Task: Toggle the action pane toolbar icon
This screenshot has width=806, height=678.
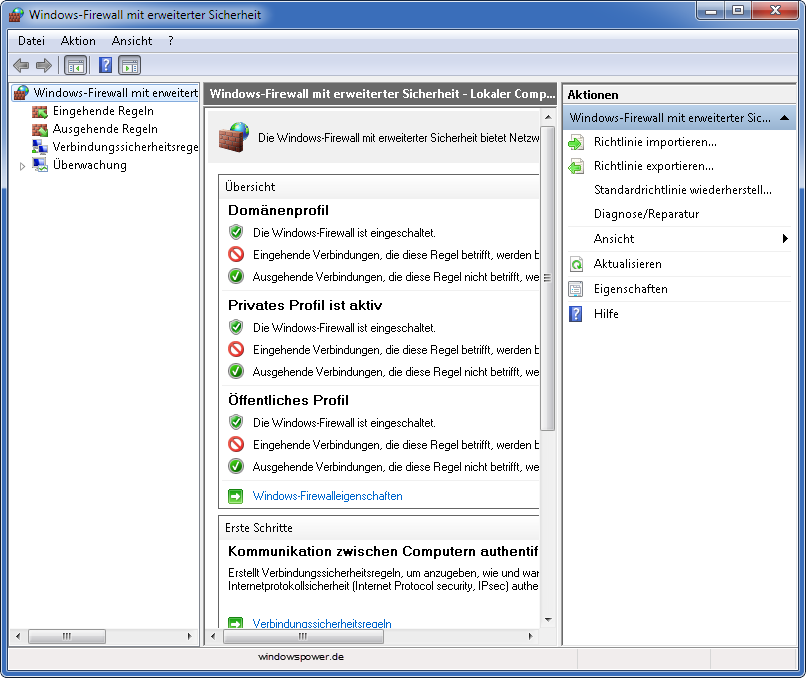Action: (x=130, y=66)
